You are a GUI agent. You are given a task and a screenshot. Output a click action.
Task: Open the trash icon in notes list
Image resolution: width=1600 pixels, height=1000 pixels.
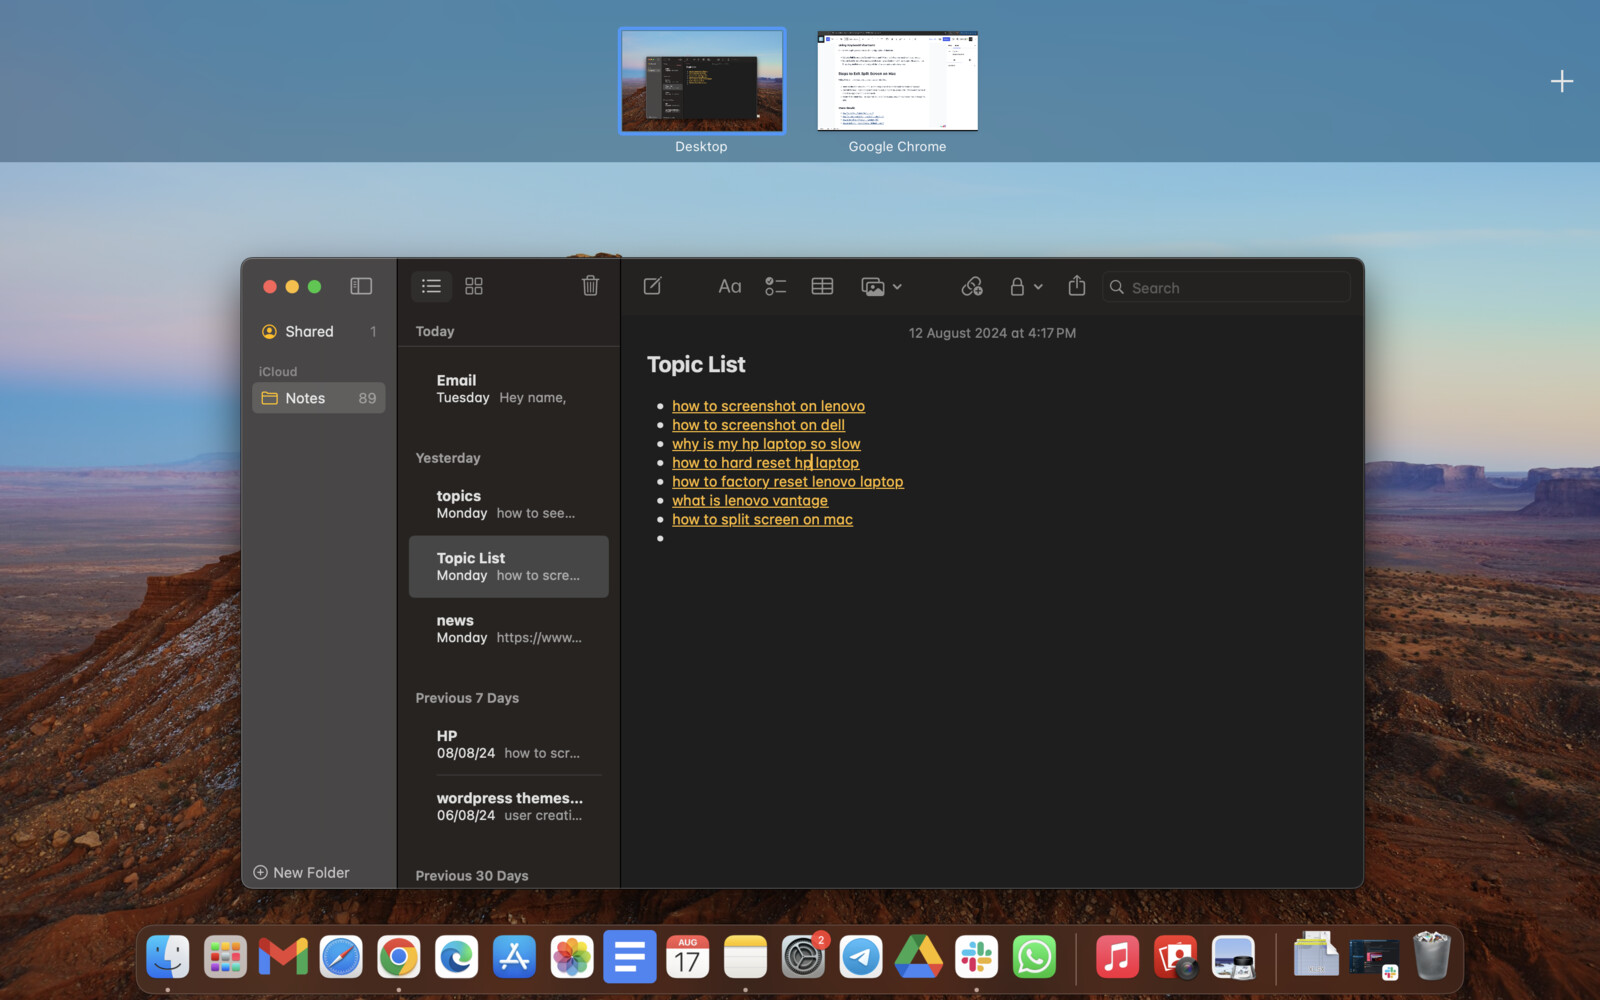(x=590, y=286)
